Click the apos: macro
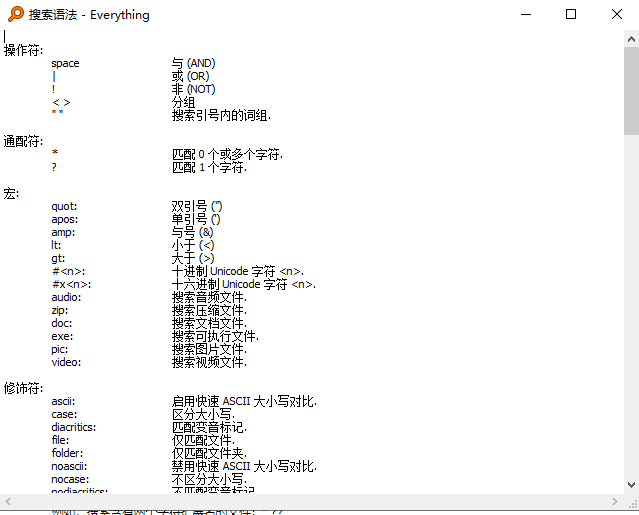 click(64, 220)
